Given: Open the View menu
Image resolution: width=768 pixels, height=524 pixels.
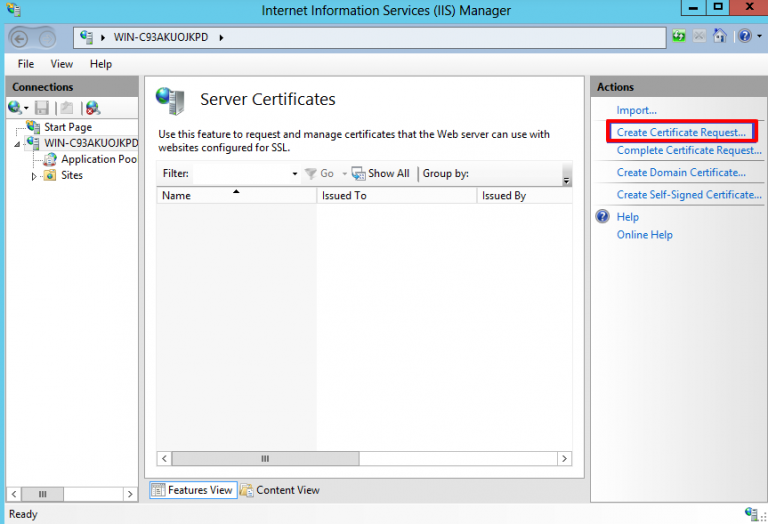Looking at the screenshot, I should pos(61,64).
